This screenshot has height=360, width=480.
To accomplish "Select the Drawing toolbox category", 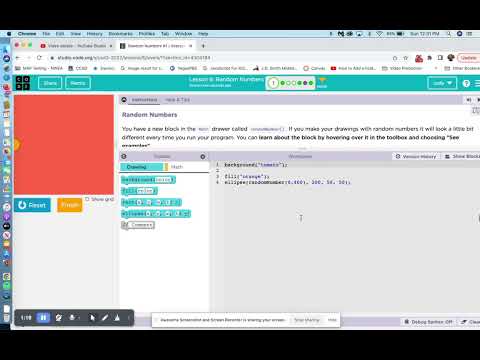I will (142, 167).
